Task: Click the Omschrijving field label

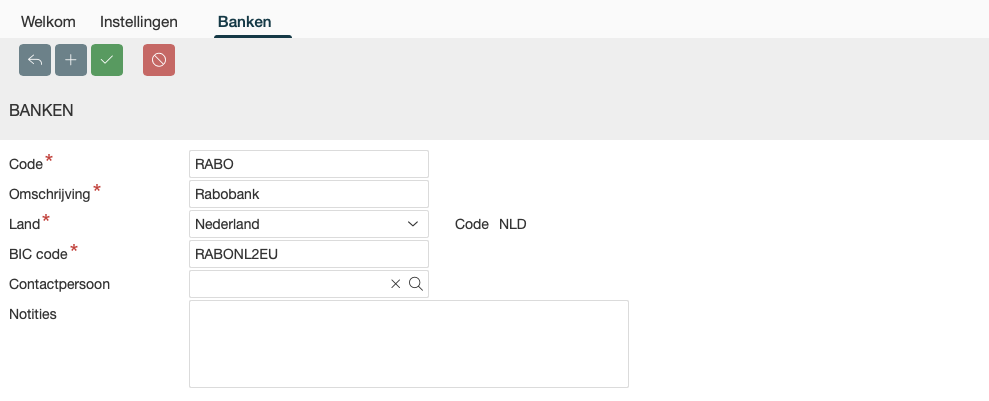Action: click(x=49, y=193)
